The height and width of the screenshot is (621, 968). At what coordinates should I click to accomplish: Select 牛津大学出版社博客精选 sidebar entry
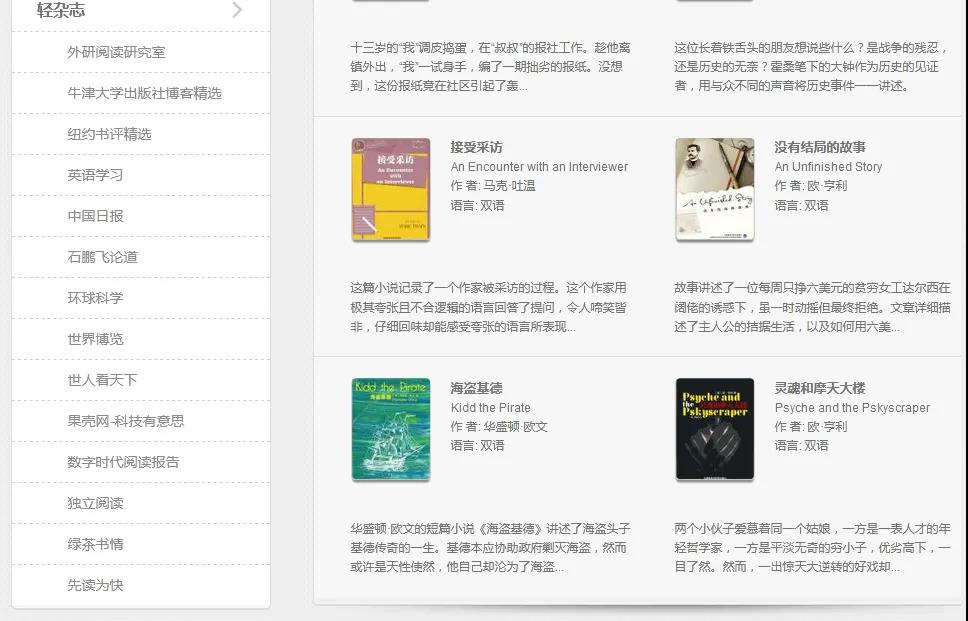click(x=144, y=93)
